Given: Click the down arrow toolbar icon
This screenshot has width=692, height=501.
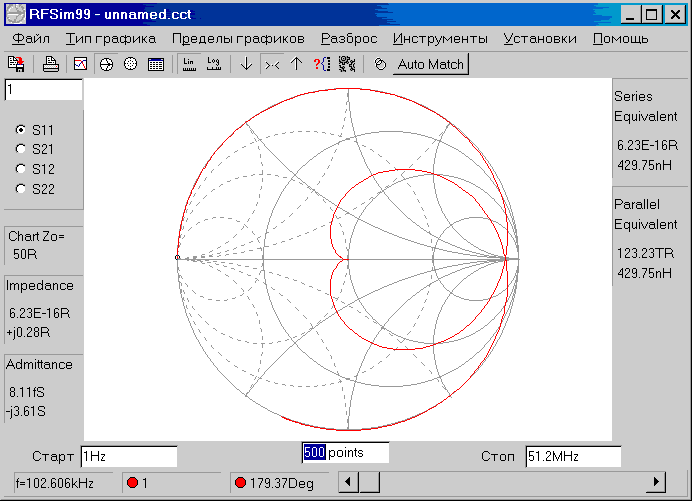Looking at the screenshot, I should pos(246,64).
